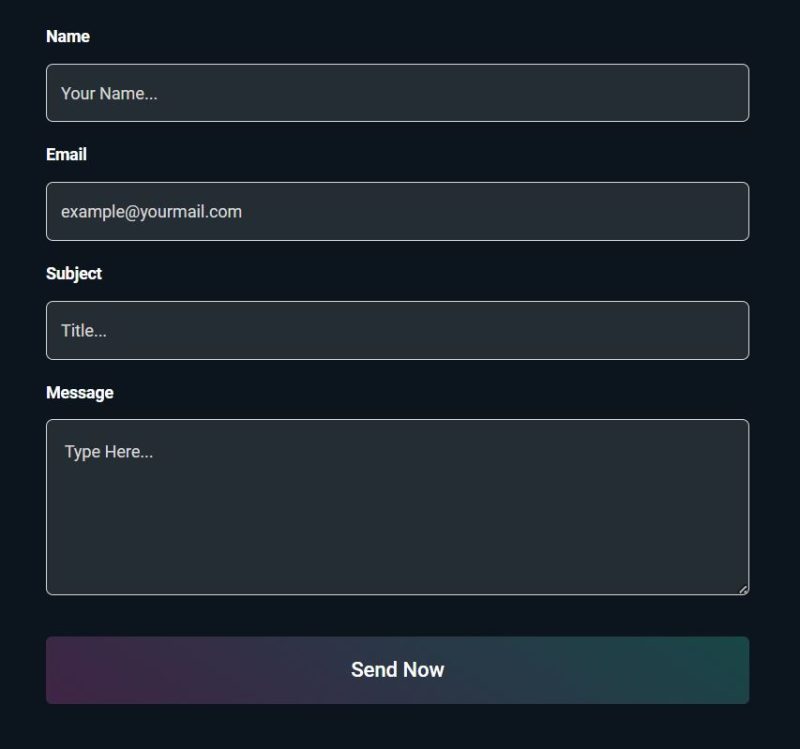Click the Name input field

(397, 93)
